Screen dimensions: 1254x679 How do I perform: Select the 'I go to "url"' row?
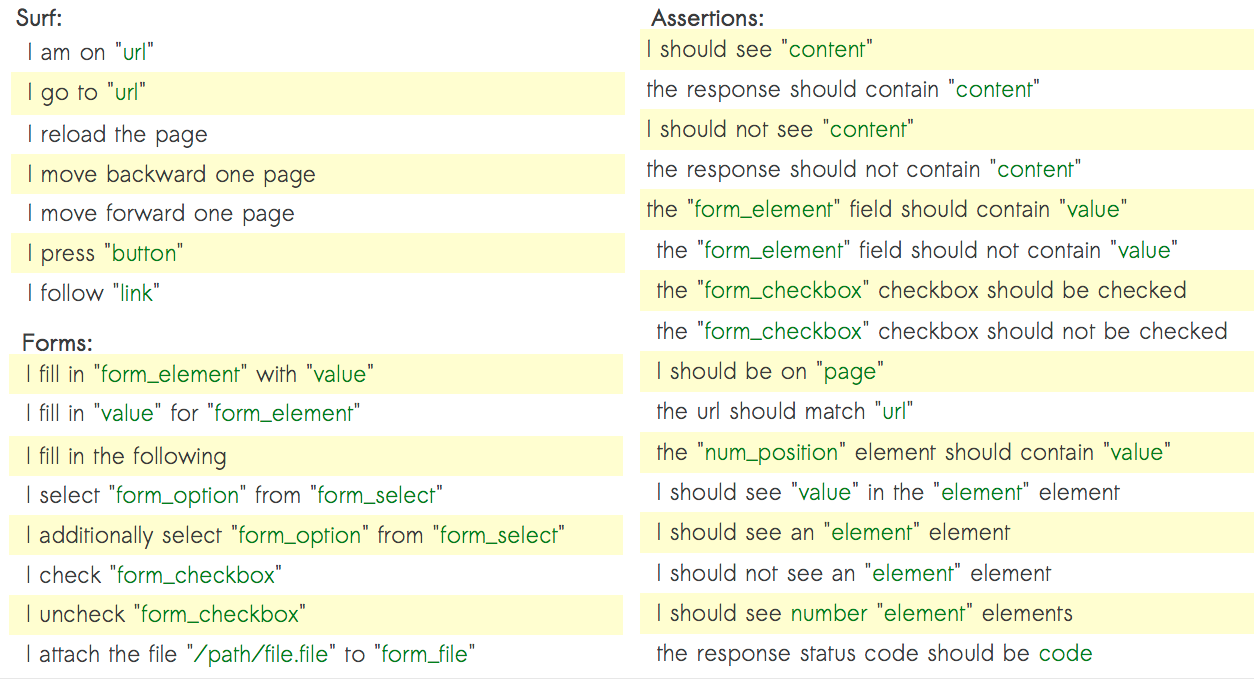click(318, 93)
